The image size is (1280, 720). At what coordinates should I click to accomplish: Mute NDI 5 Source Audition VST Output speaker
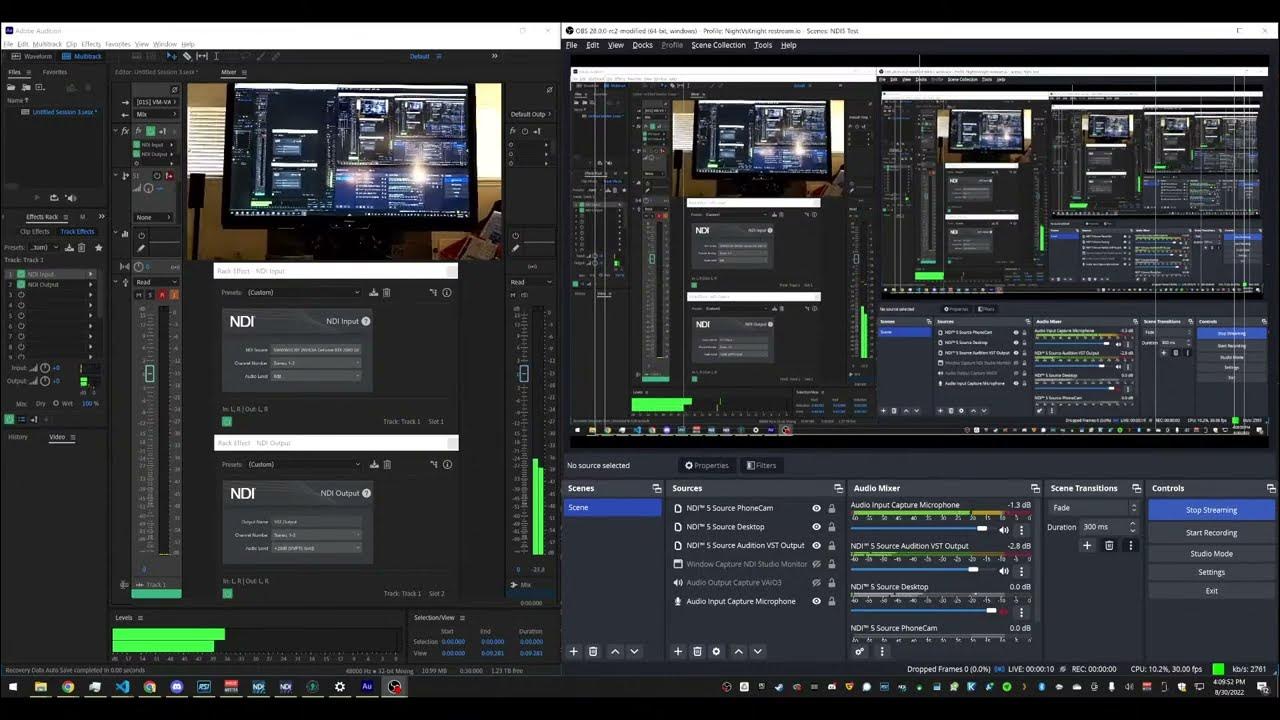point(1004,570)
